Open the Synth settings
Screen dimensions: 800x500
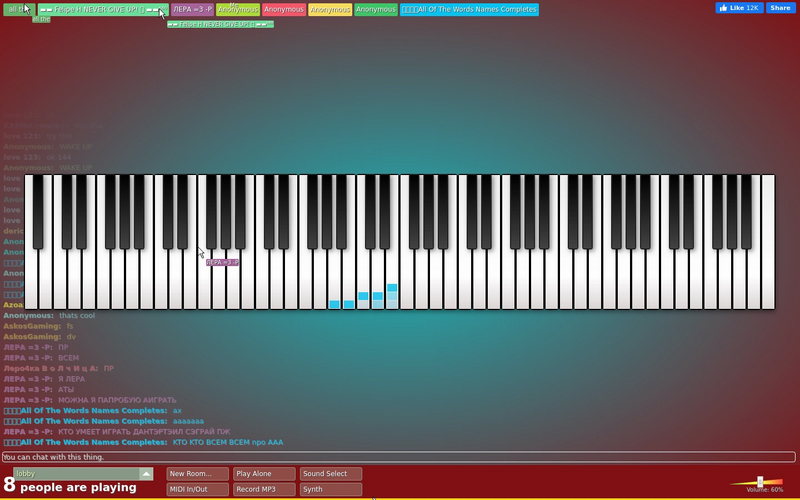[331, 489]
